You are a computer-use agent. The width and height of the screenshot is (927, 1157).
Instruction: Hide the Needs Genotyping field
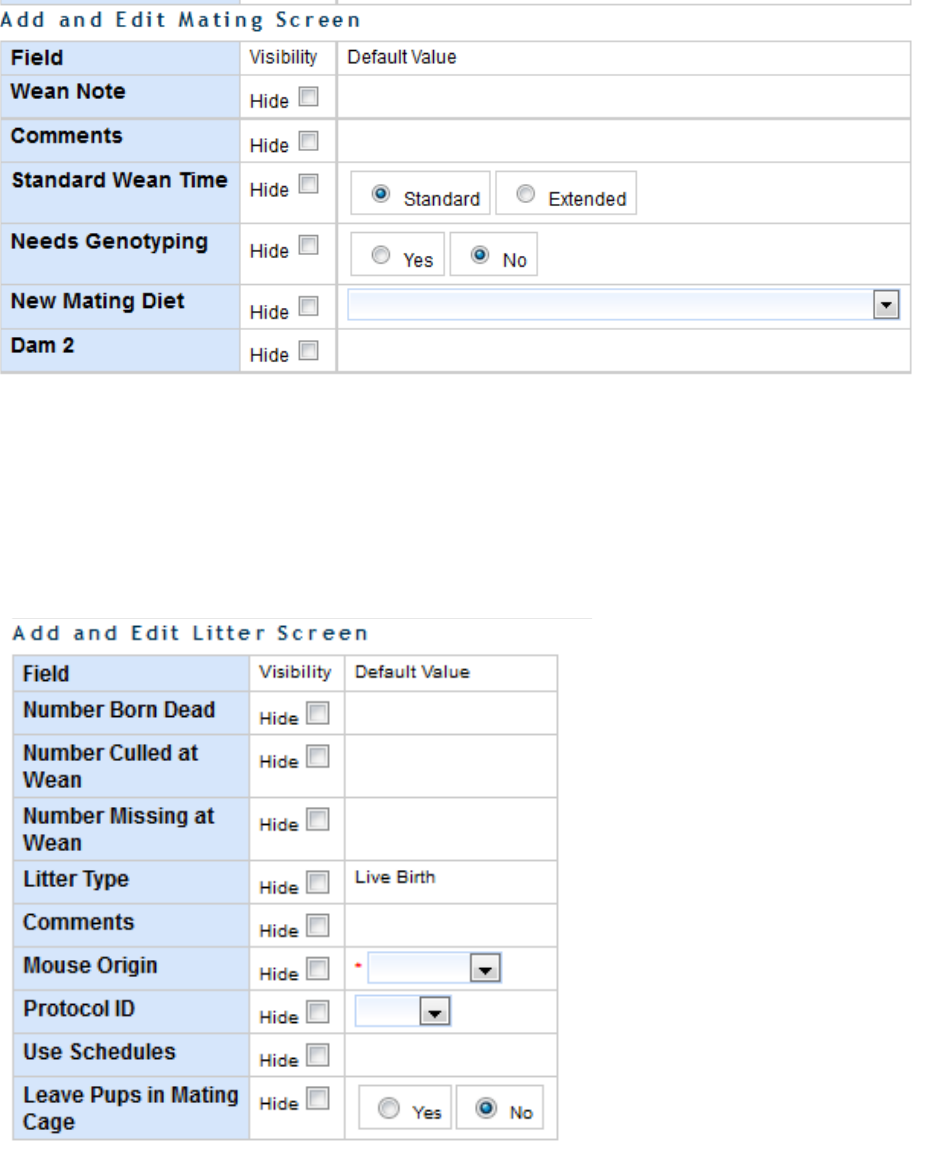click(309, 246)
